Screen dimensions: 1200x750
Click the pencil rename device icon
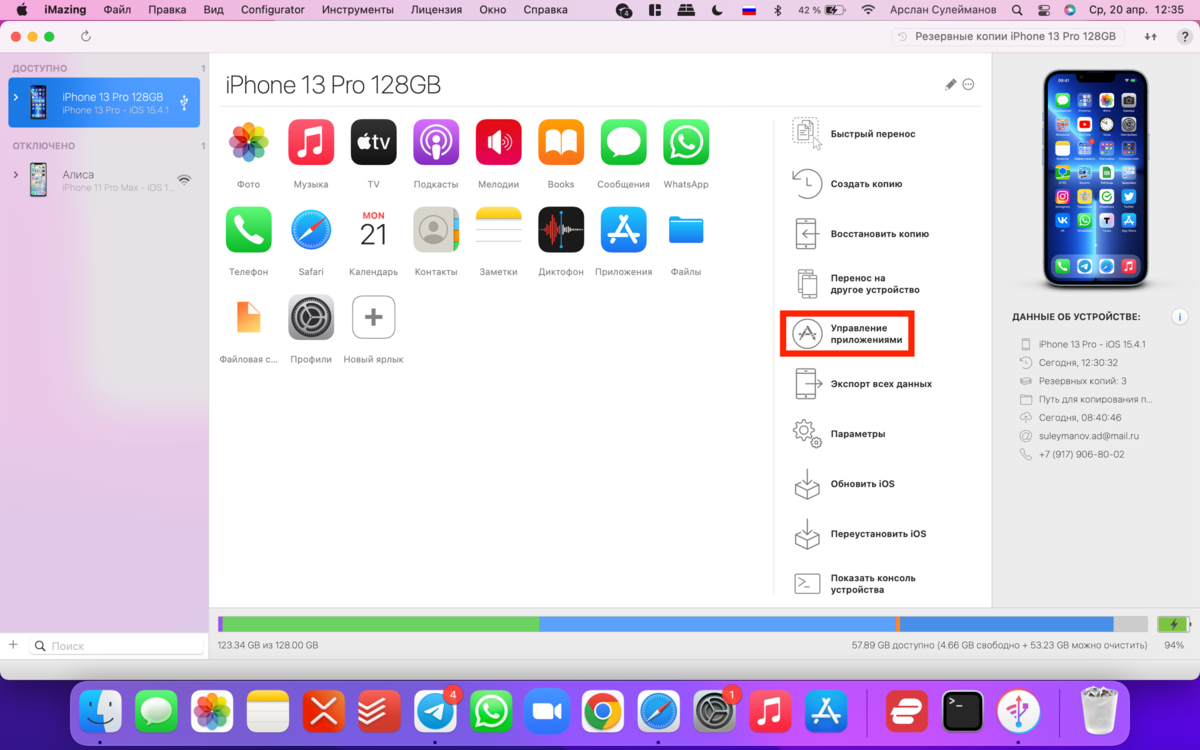coord(951,85)
